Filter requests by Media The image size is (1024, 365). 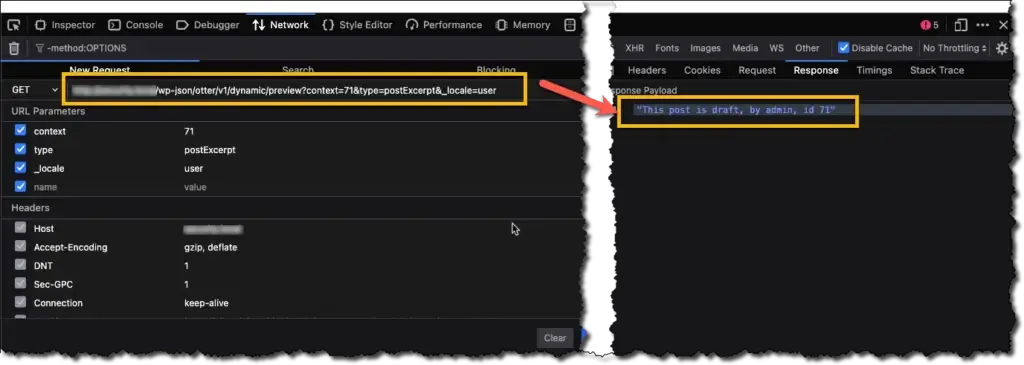point(745,48)
